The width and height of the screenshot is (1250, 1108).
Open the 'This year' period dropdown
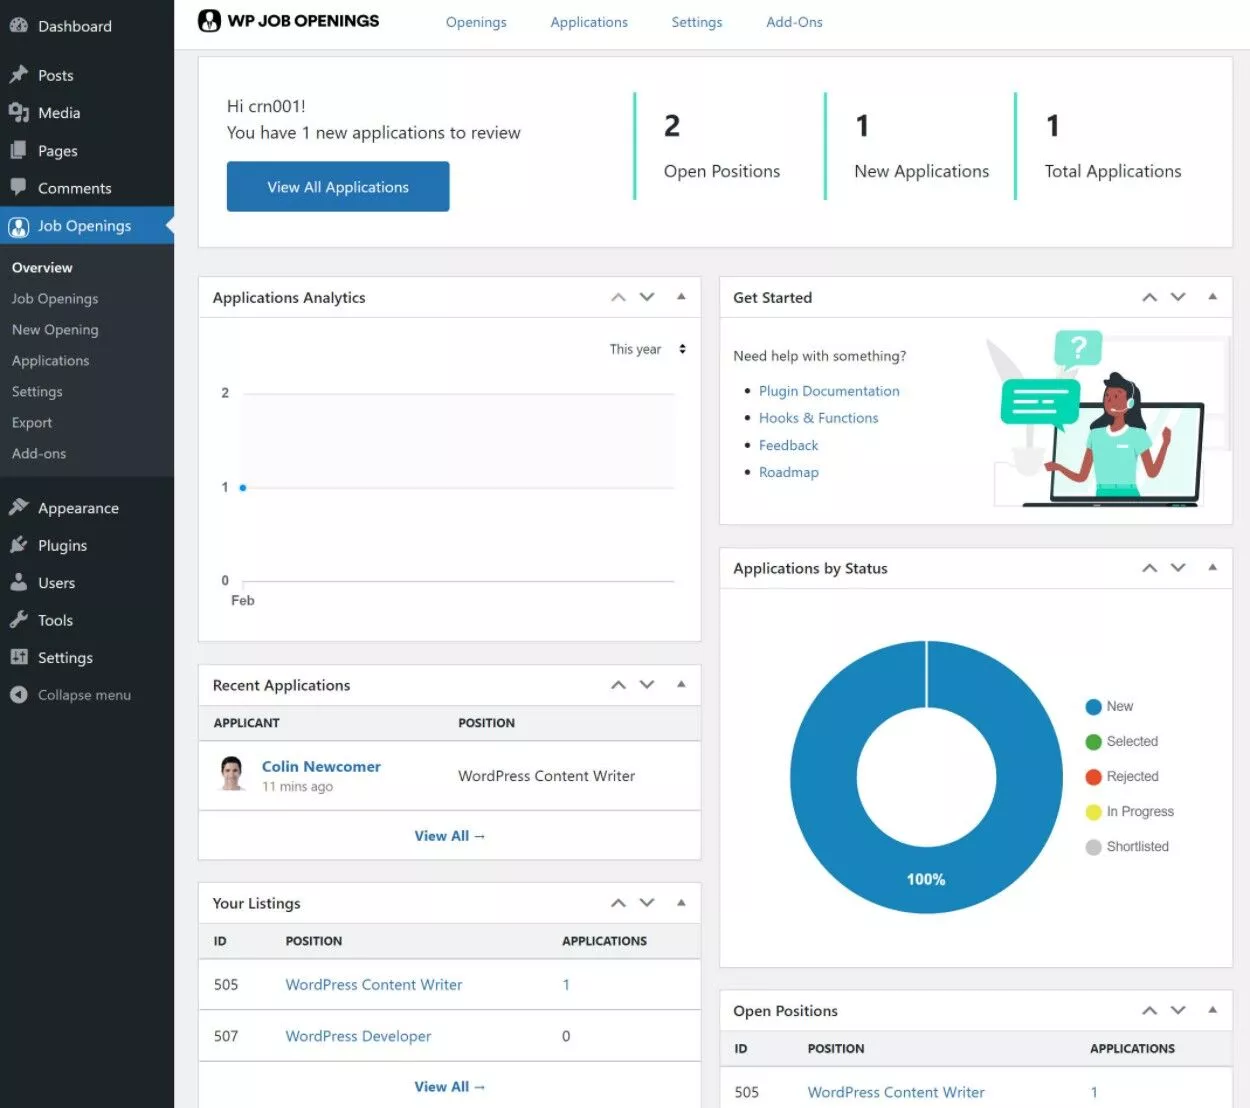point(647,349)
